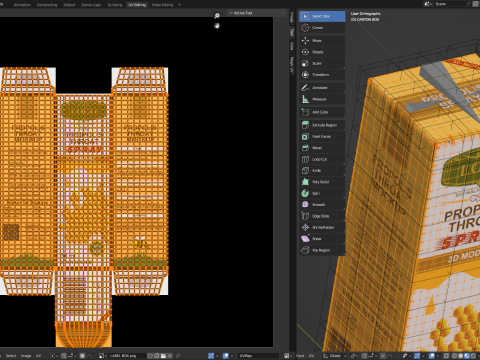
Task: Open the UV menu in 3D viewport header
Action: click(x=311, y=356)
